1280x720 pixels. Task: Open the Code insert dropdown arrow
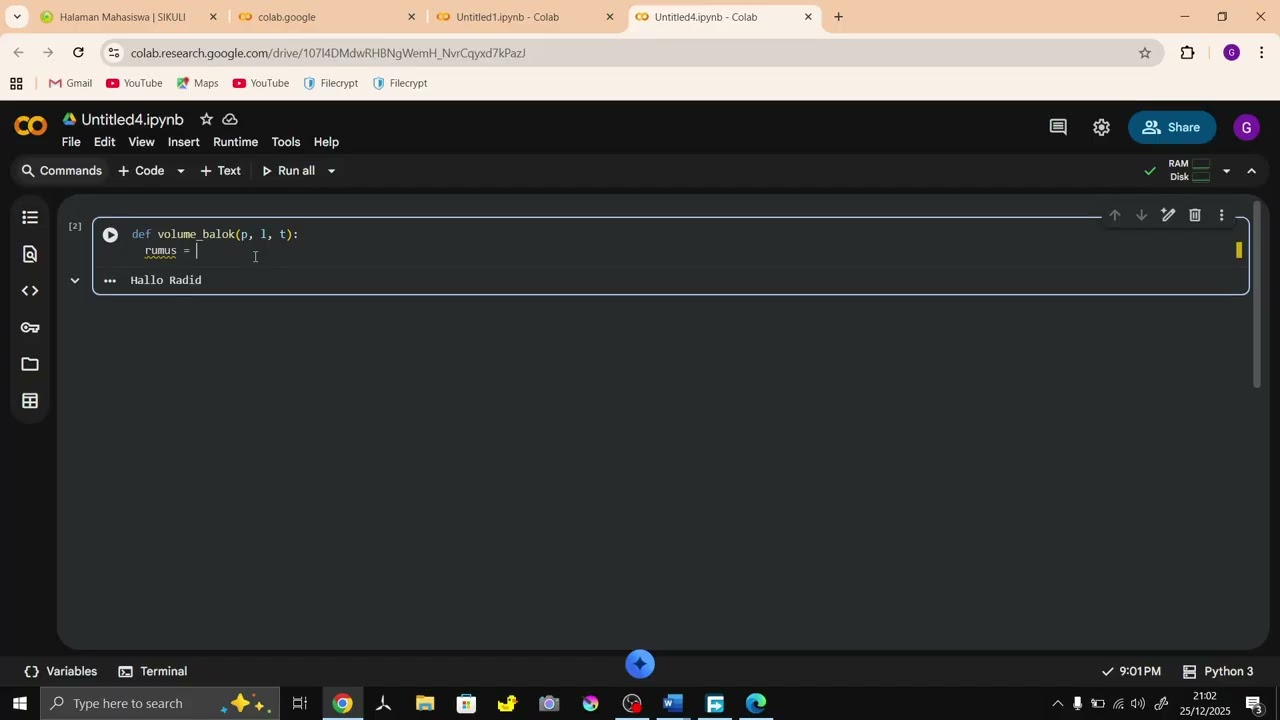point(181,171)
